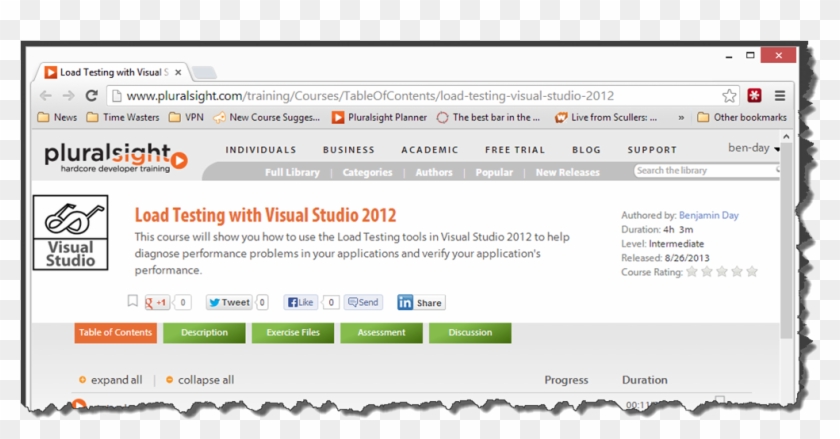Viewport: 840px width, 439px height.
Task: Open The best bar in the... bookmark
Action: [x=488, y=117]
